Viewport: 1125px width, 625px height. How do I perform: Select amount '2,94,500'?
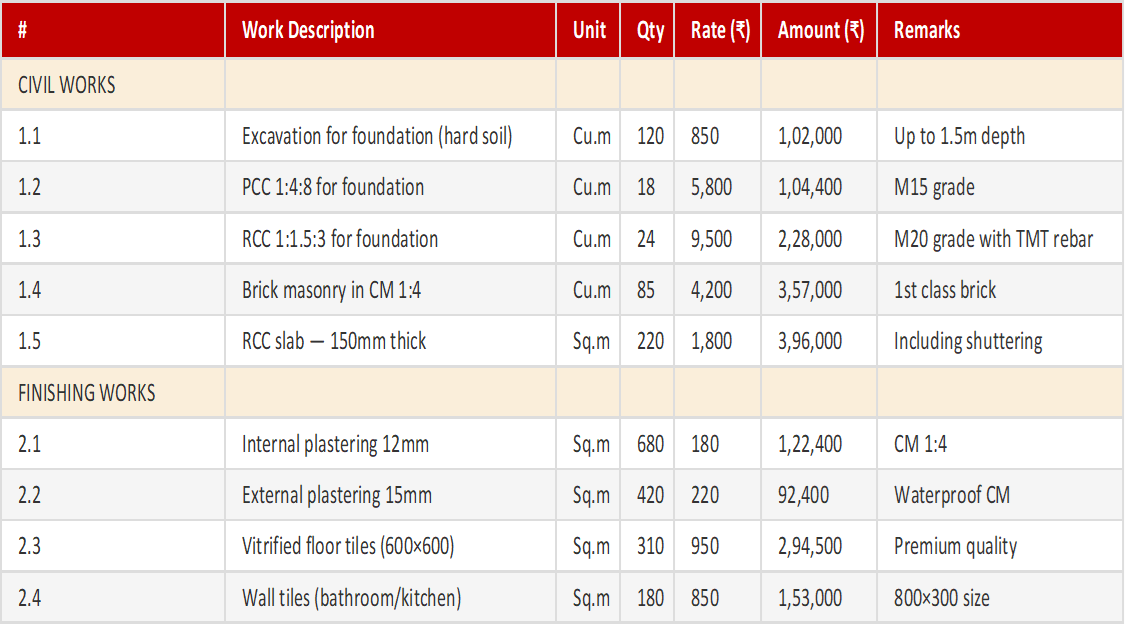[x=809, y=546]
